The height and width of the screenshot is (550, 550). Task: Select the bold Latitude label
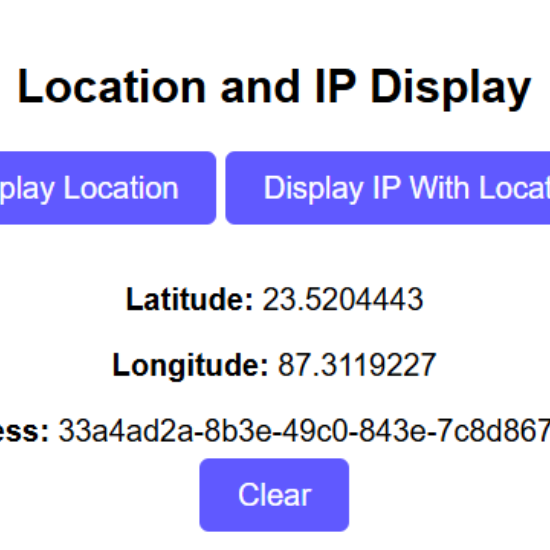[x=189, y=299]
